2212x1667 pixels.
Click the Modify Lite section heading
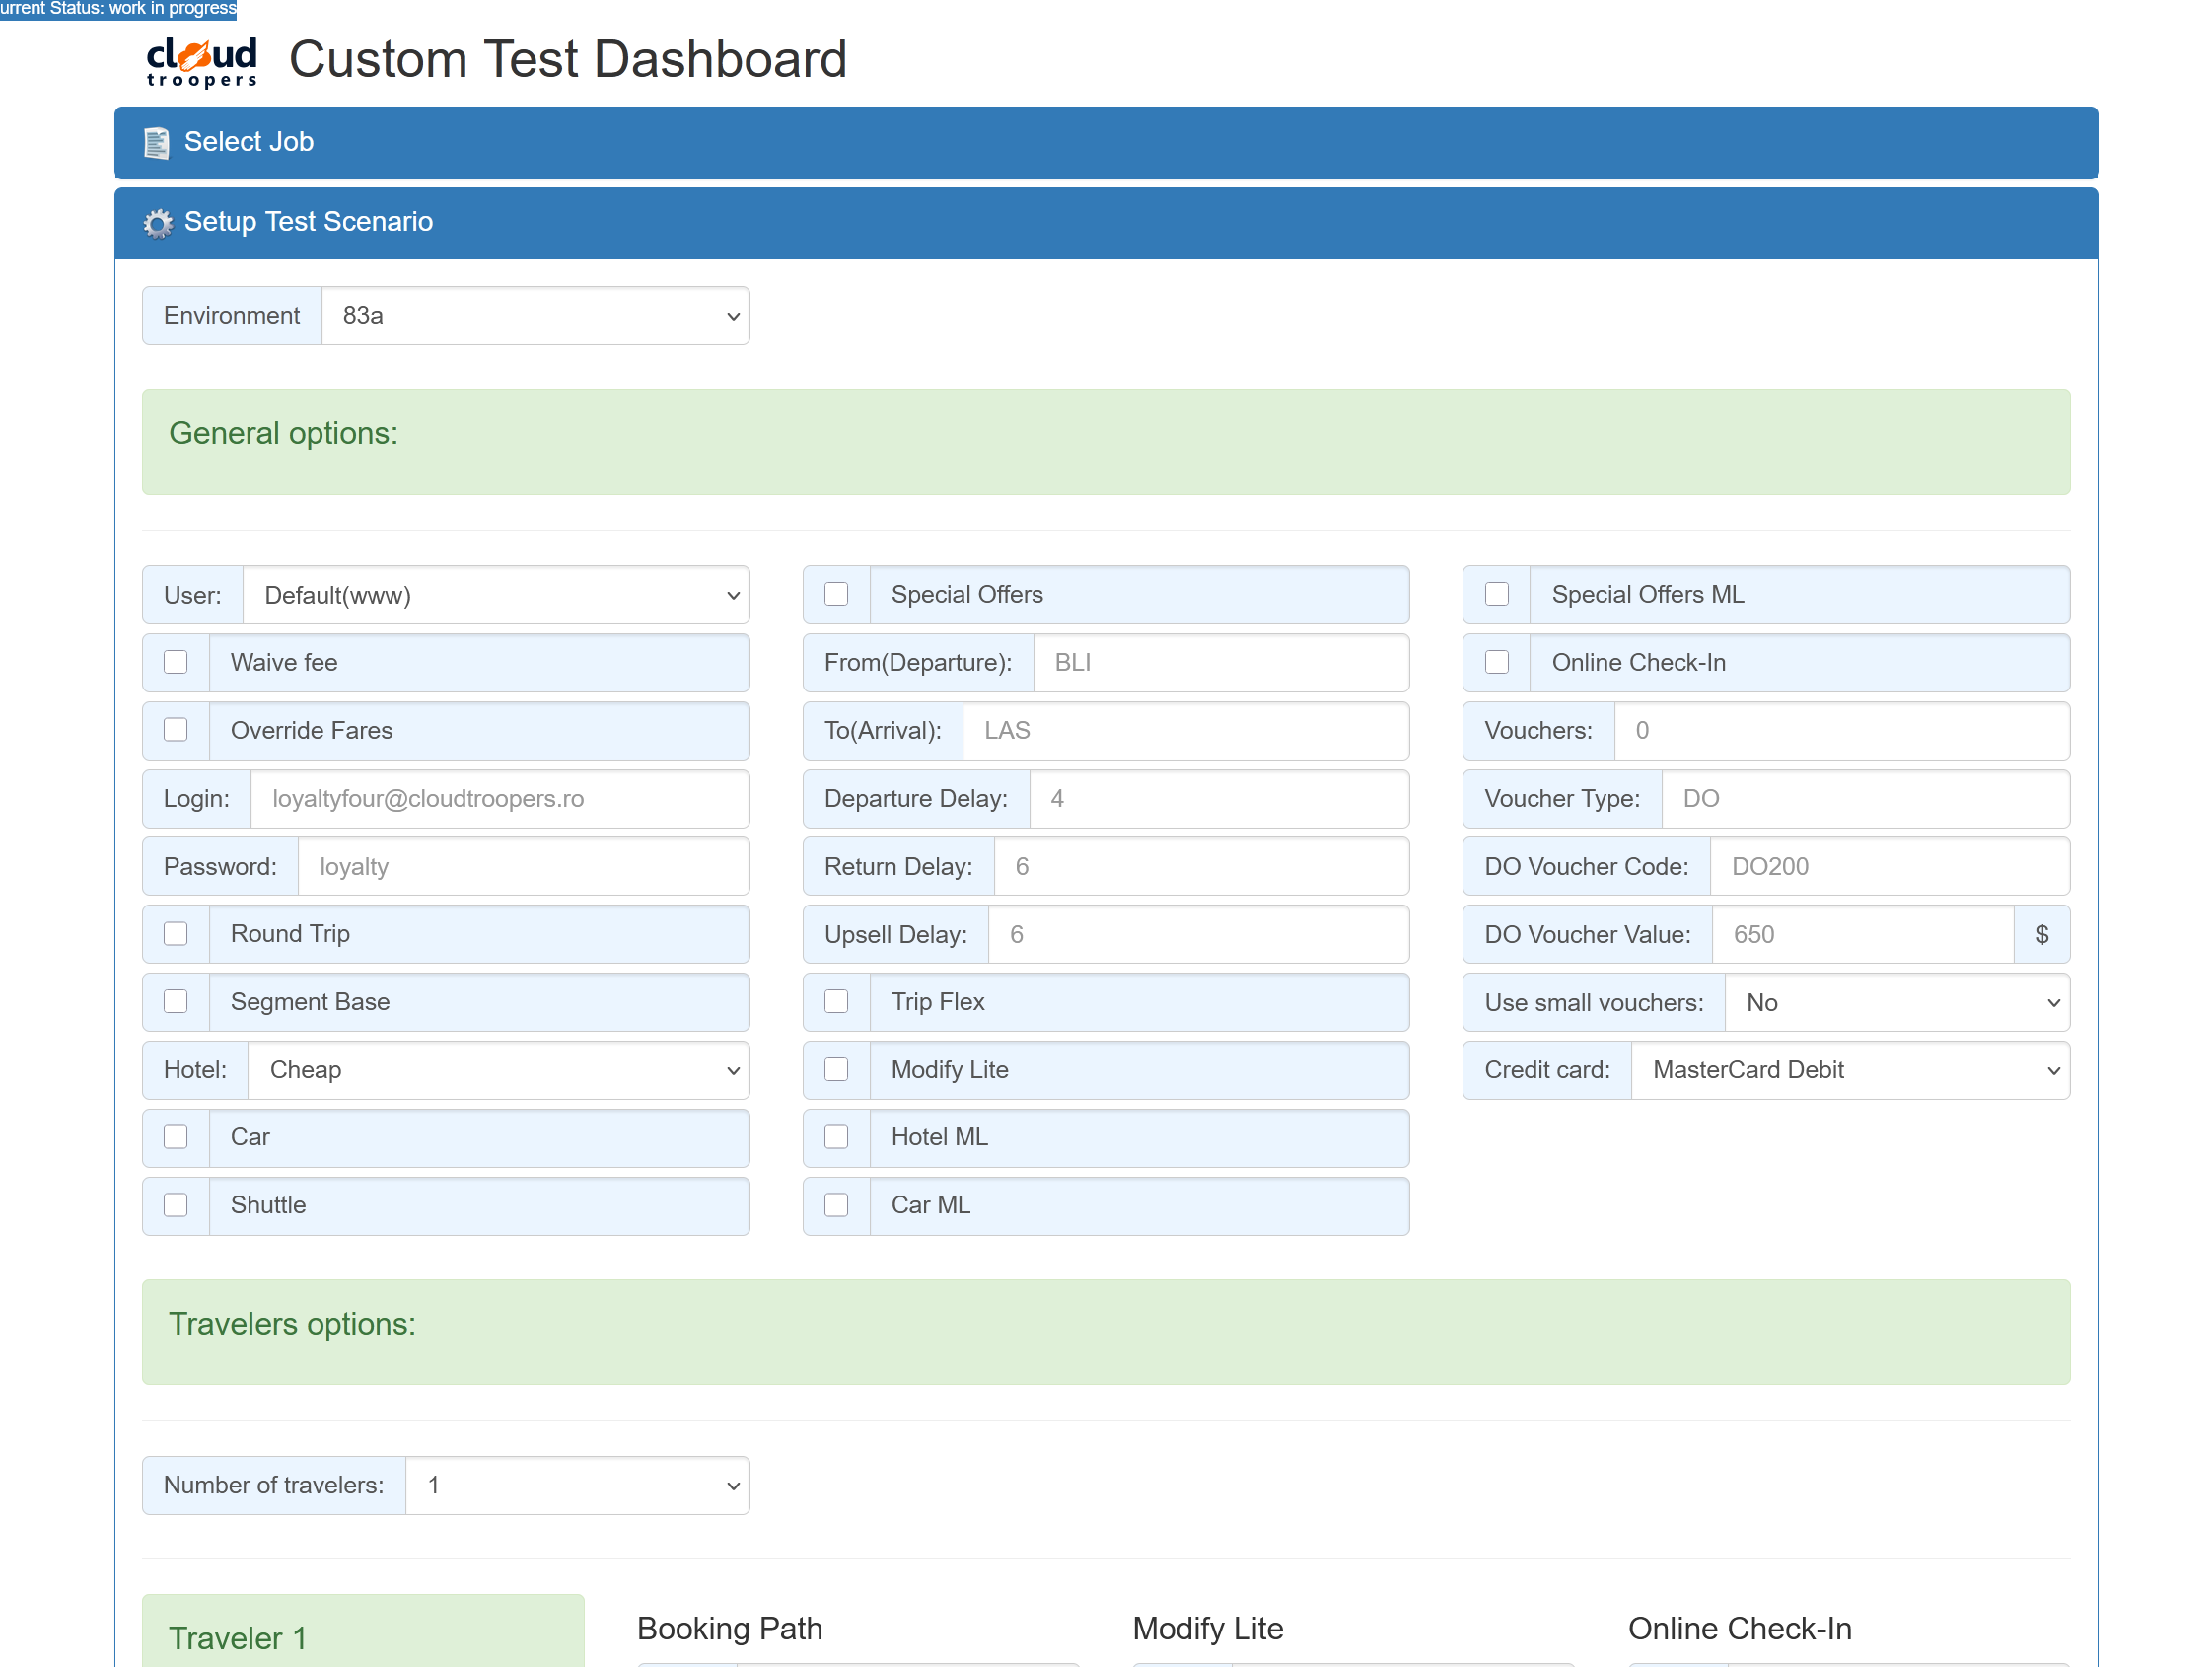coord(1208,1628)
